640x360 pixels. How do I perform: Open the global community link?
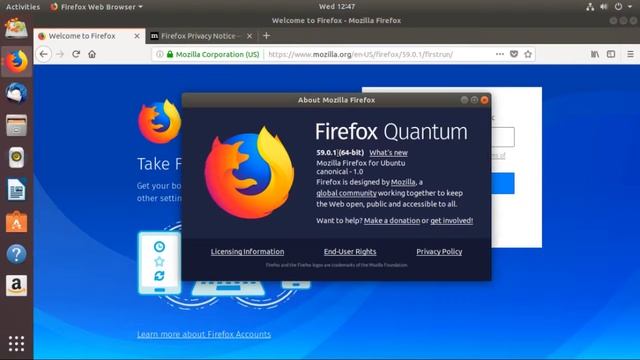[346, 193]
